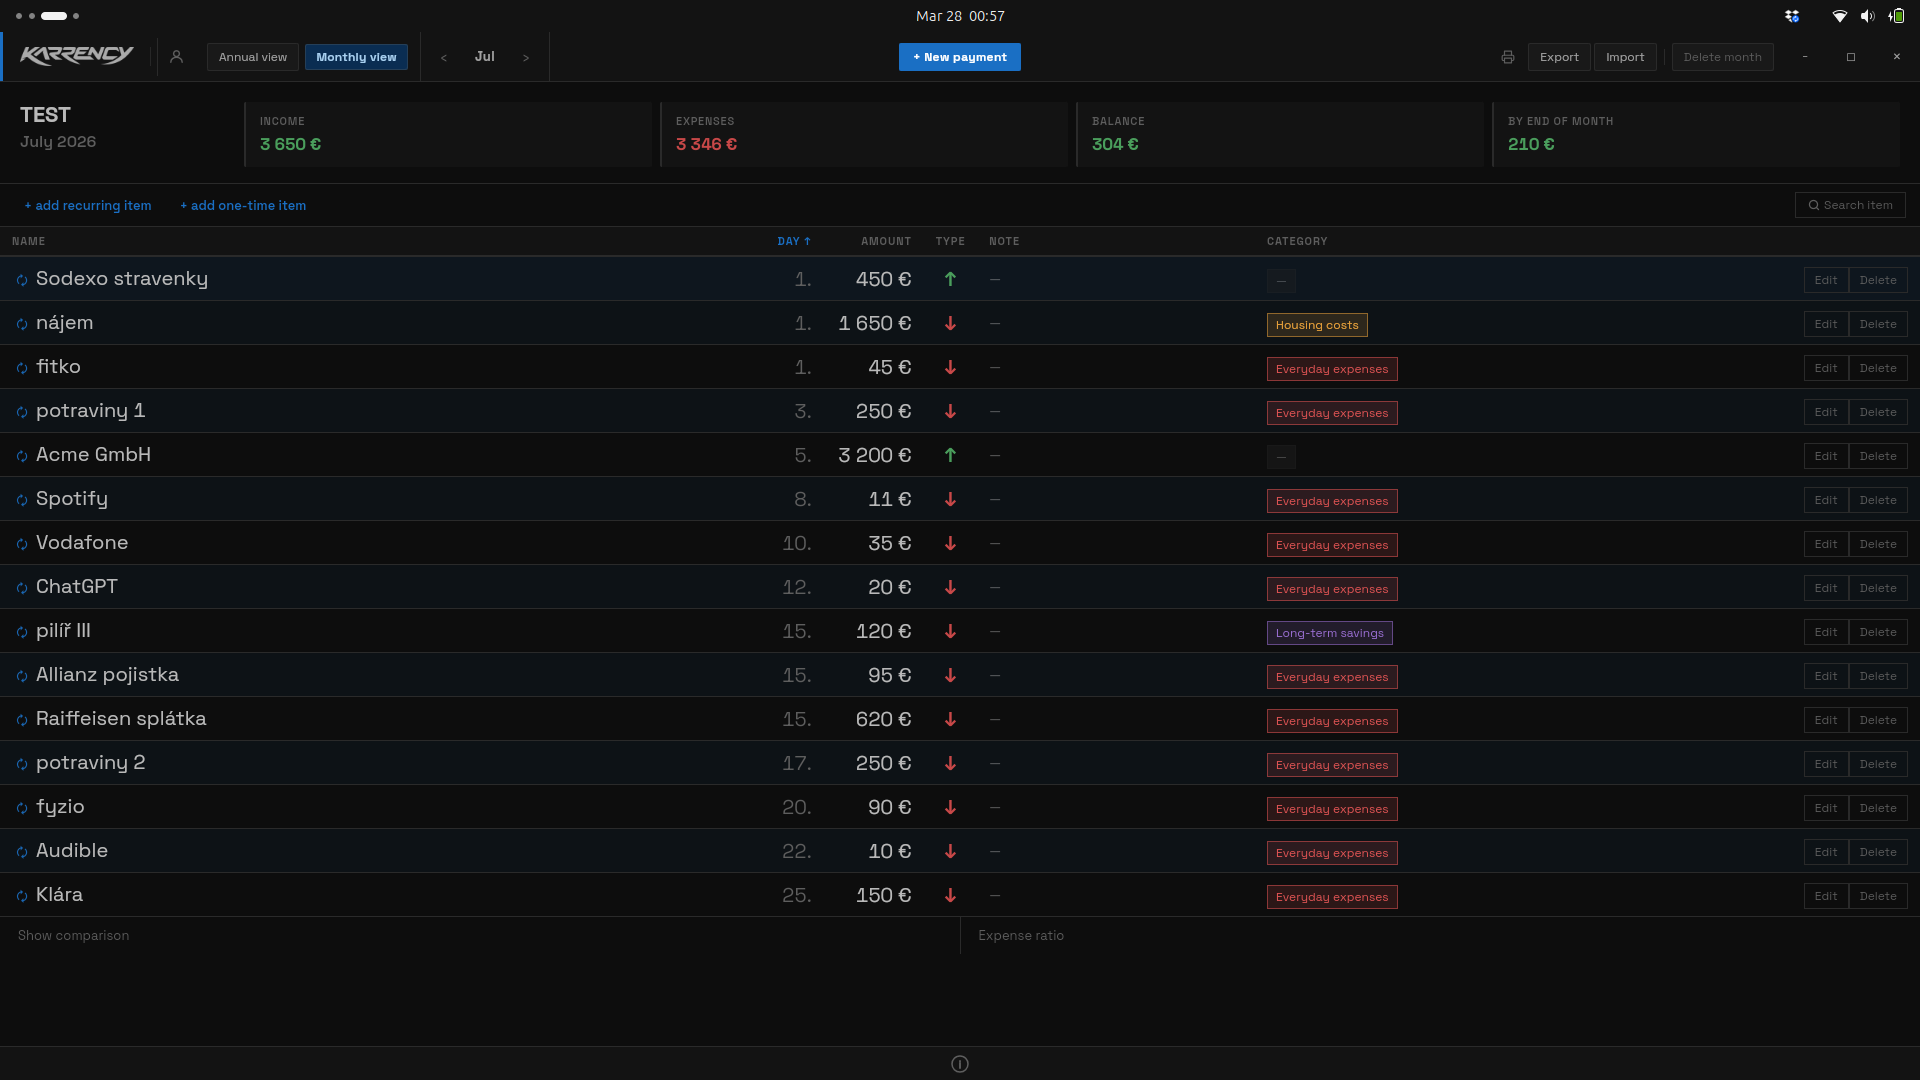The image size is (1920, 1080).
Task: Open the Dropbox tray icon
Action: pyautogui.click(x=1792, y=16)
